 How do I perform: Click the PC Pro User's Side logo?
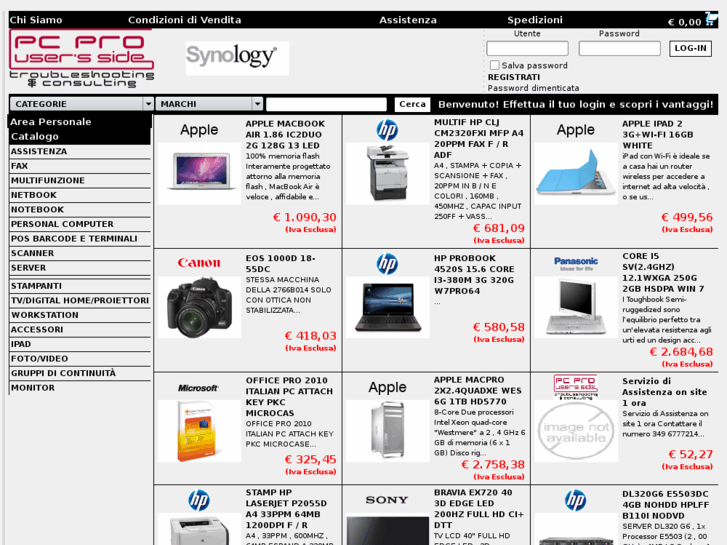(x=82, y=58)
